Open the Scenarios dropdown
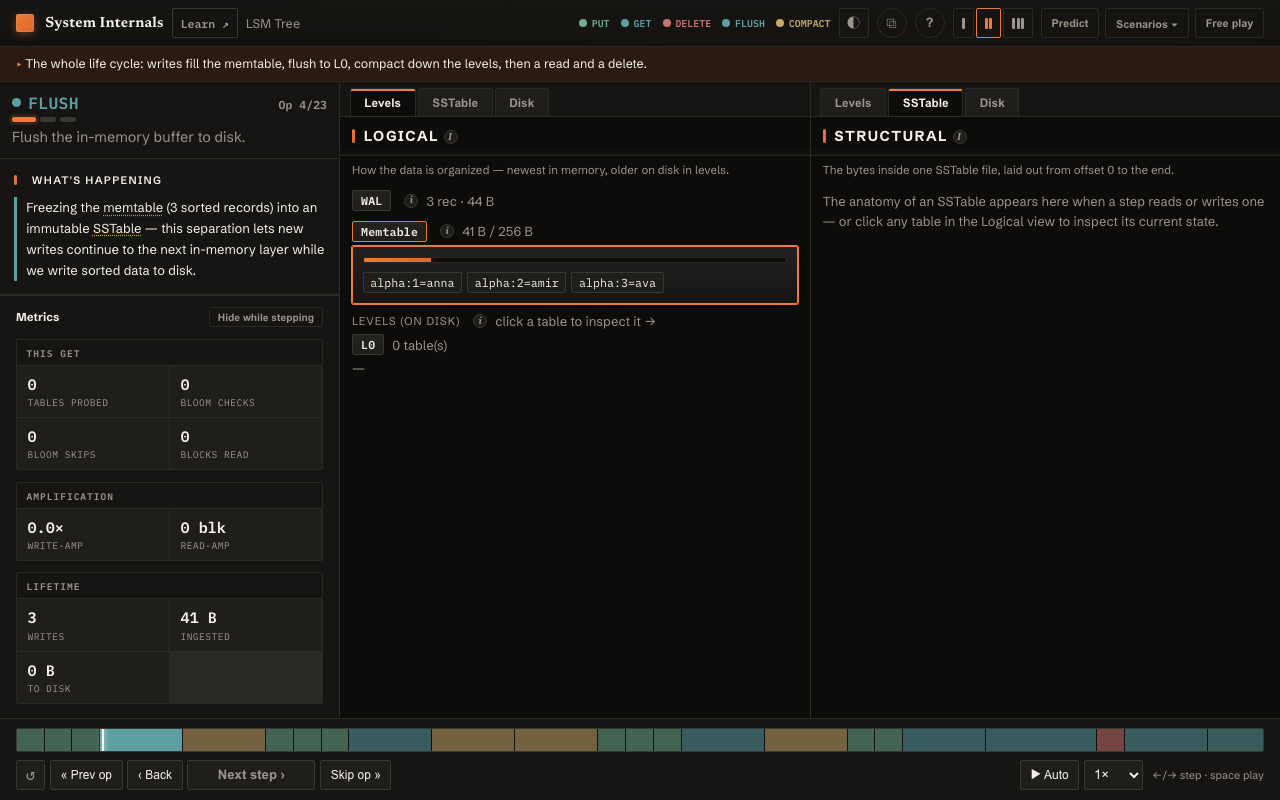This screenshot has height=800, width=1280. click(1146, 23)
